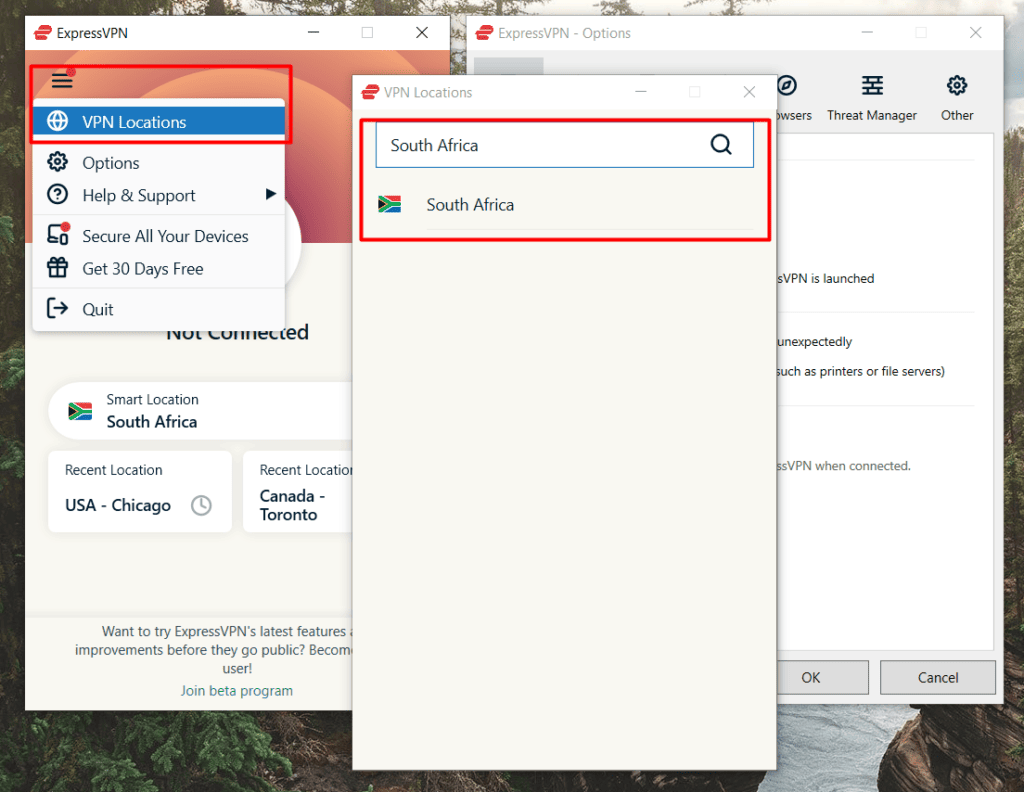Click the Browsers compass icon
Image resolution: width=1024 pixels, height=792 pixels.
click(786, 86)
